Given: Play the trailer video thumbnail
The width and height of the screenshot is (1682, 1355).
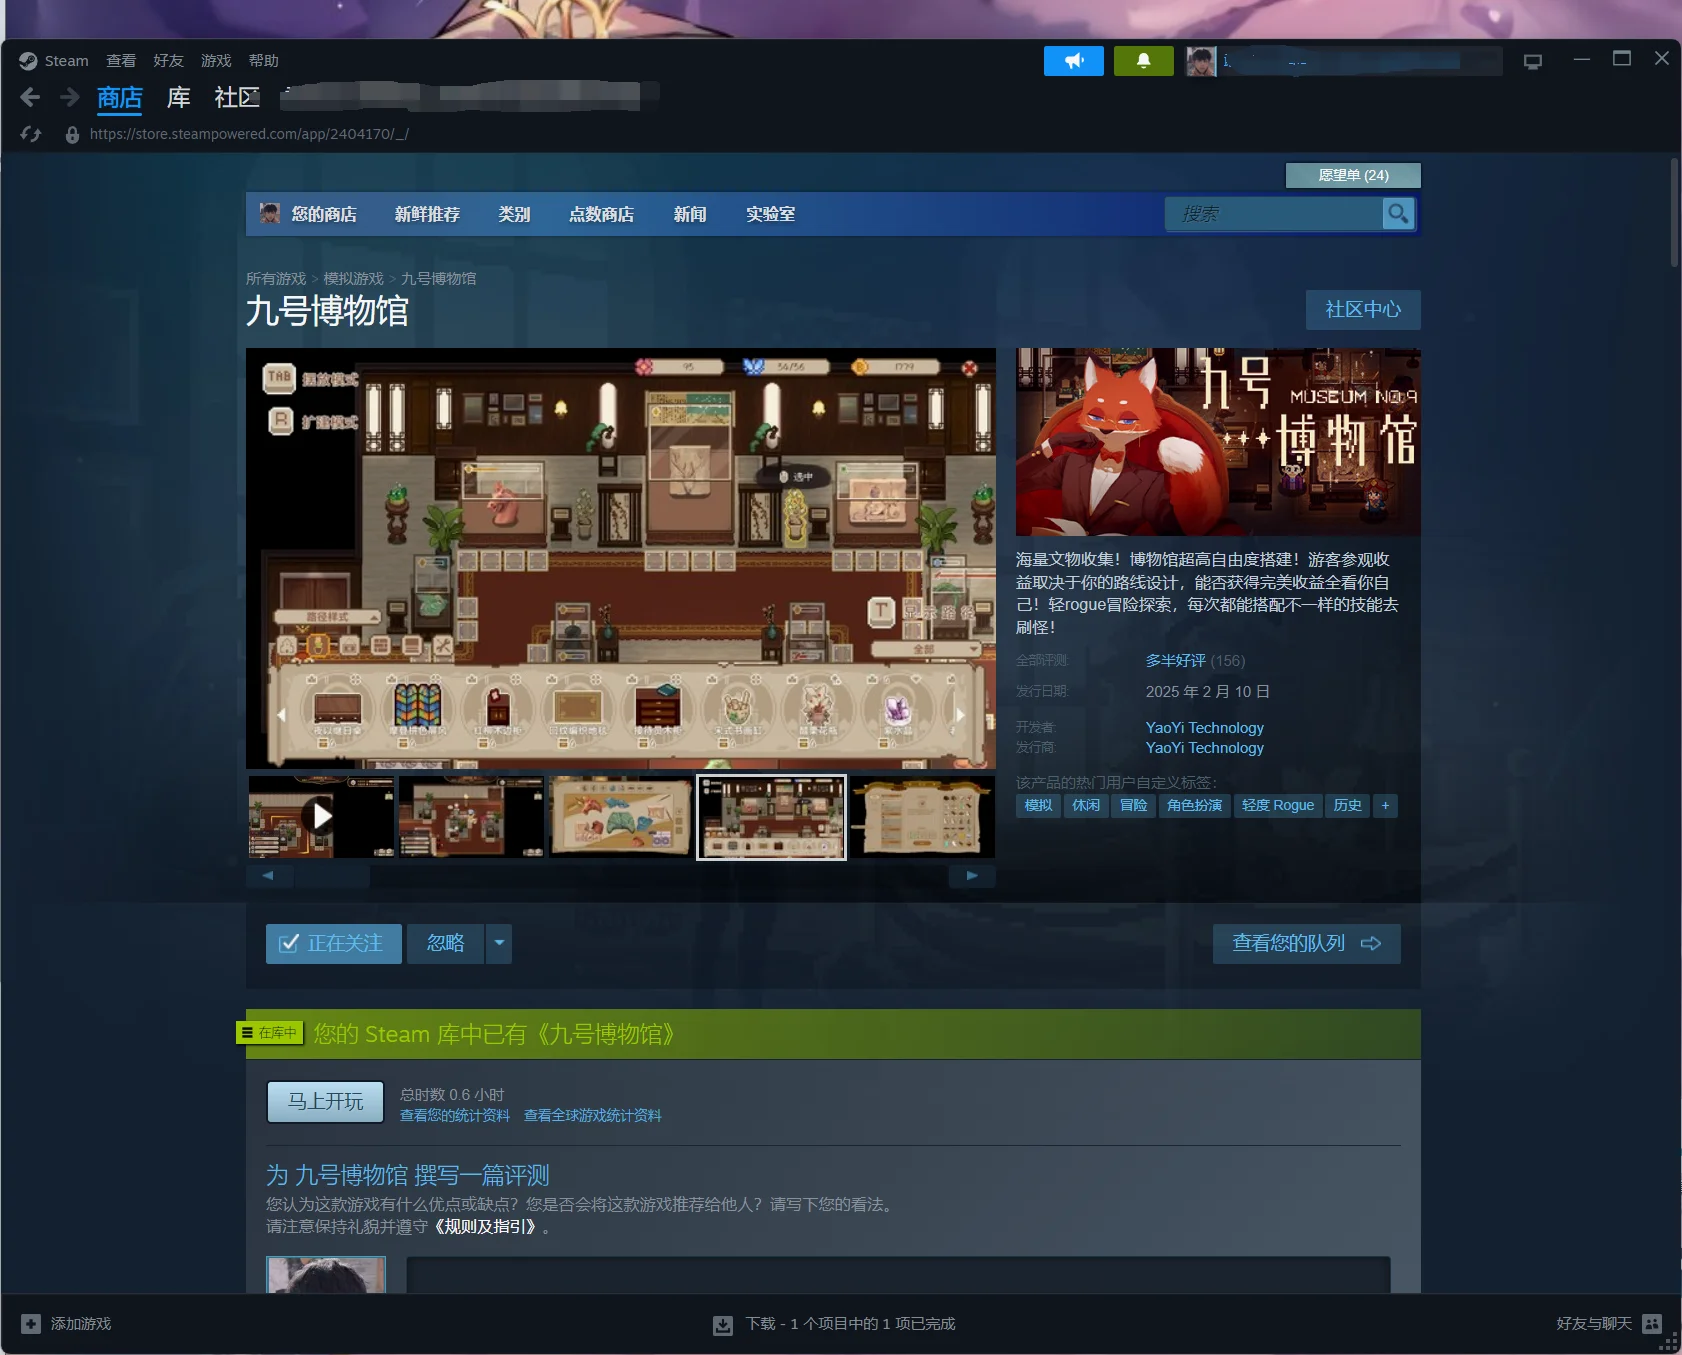Looking at the screenshot, I should point(321,816).
